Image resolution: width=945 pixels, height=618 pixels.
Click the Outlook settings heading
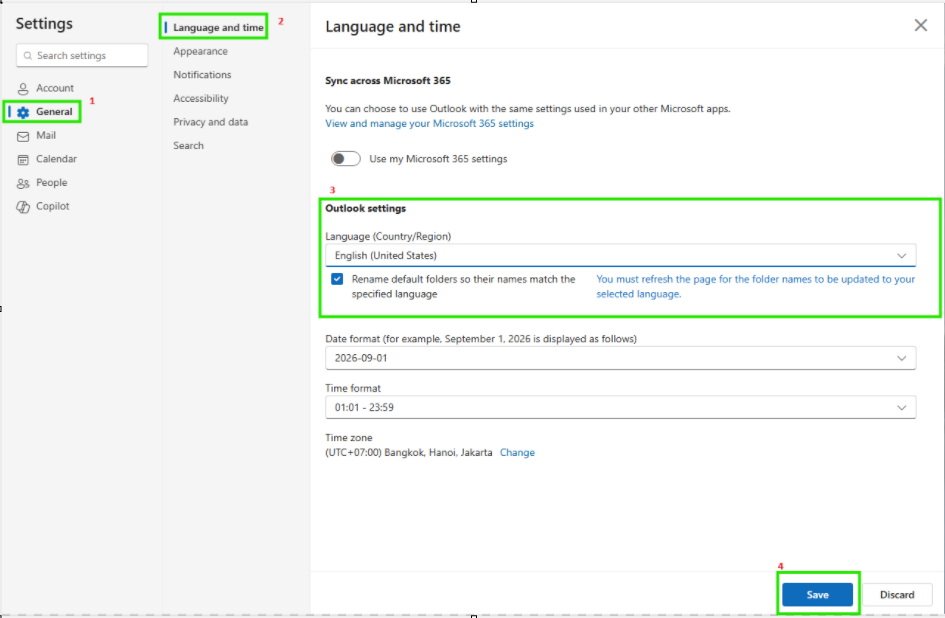point(366,208)
